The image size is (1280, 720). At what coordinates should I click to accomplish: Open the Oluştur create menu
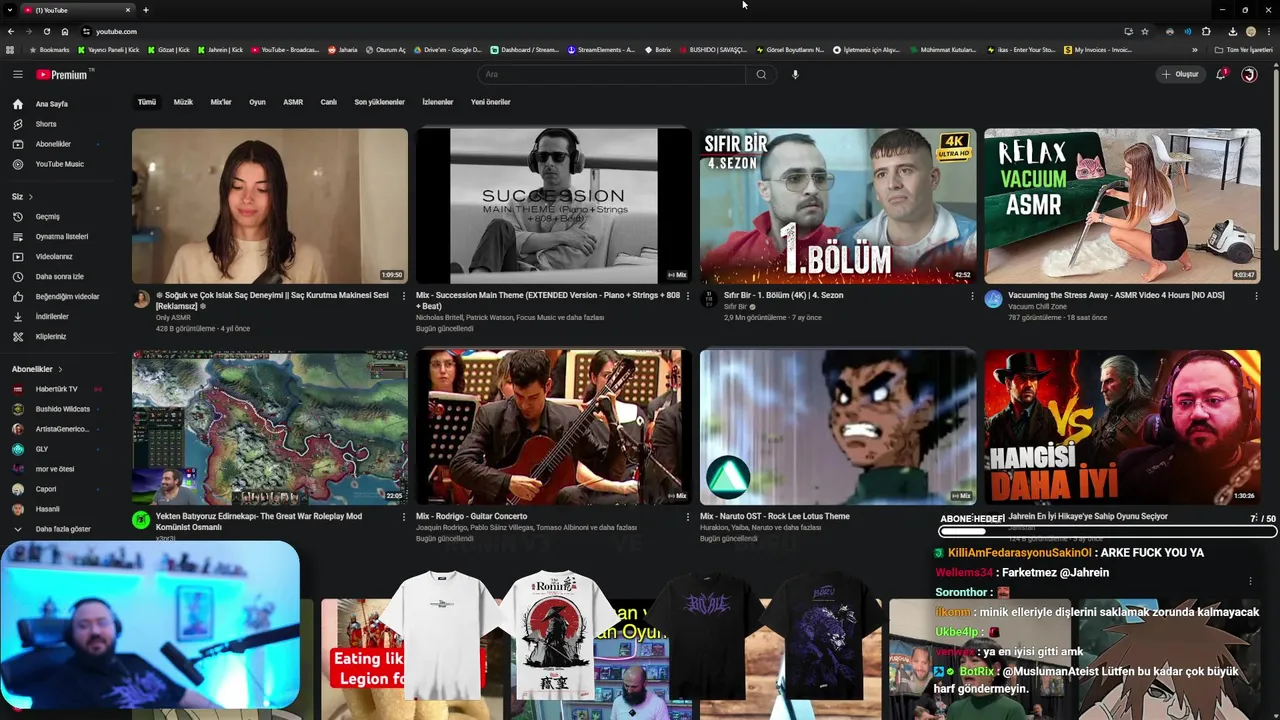[1180, 74]
